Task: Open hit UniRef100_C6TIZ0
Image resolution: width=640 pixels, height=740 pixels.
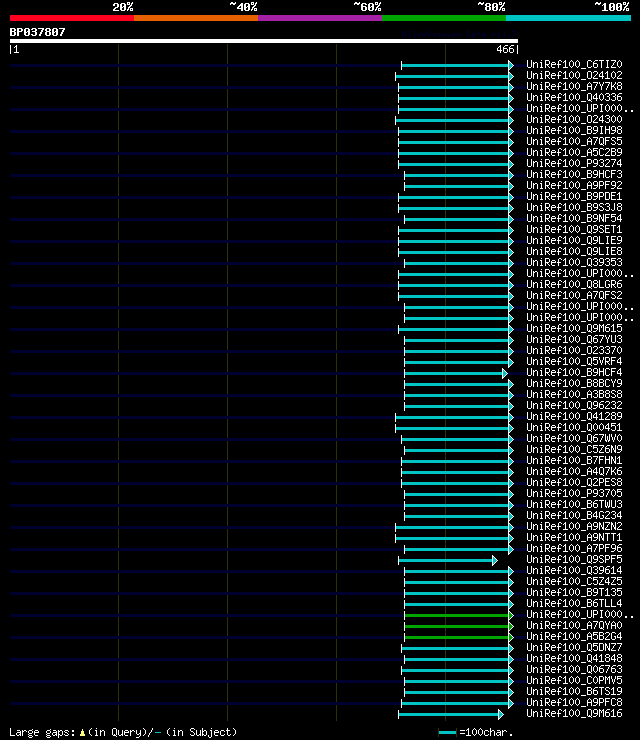Action: pyautogui.click(x=574, y=64)
